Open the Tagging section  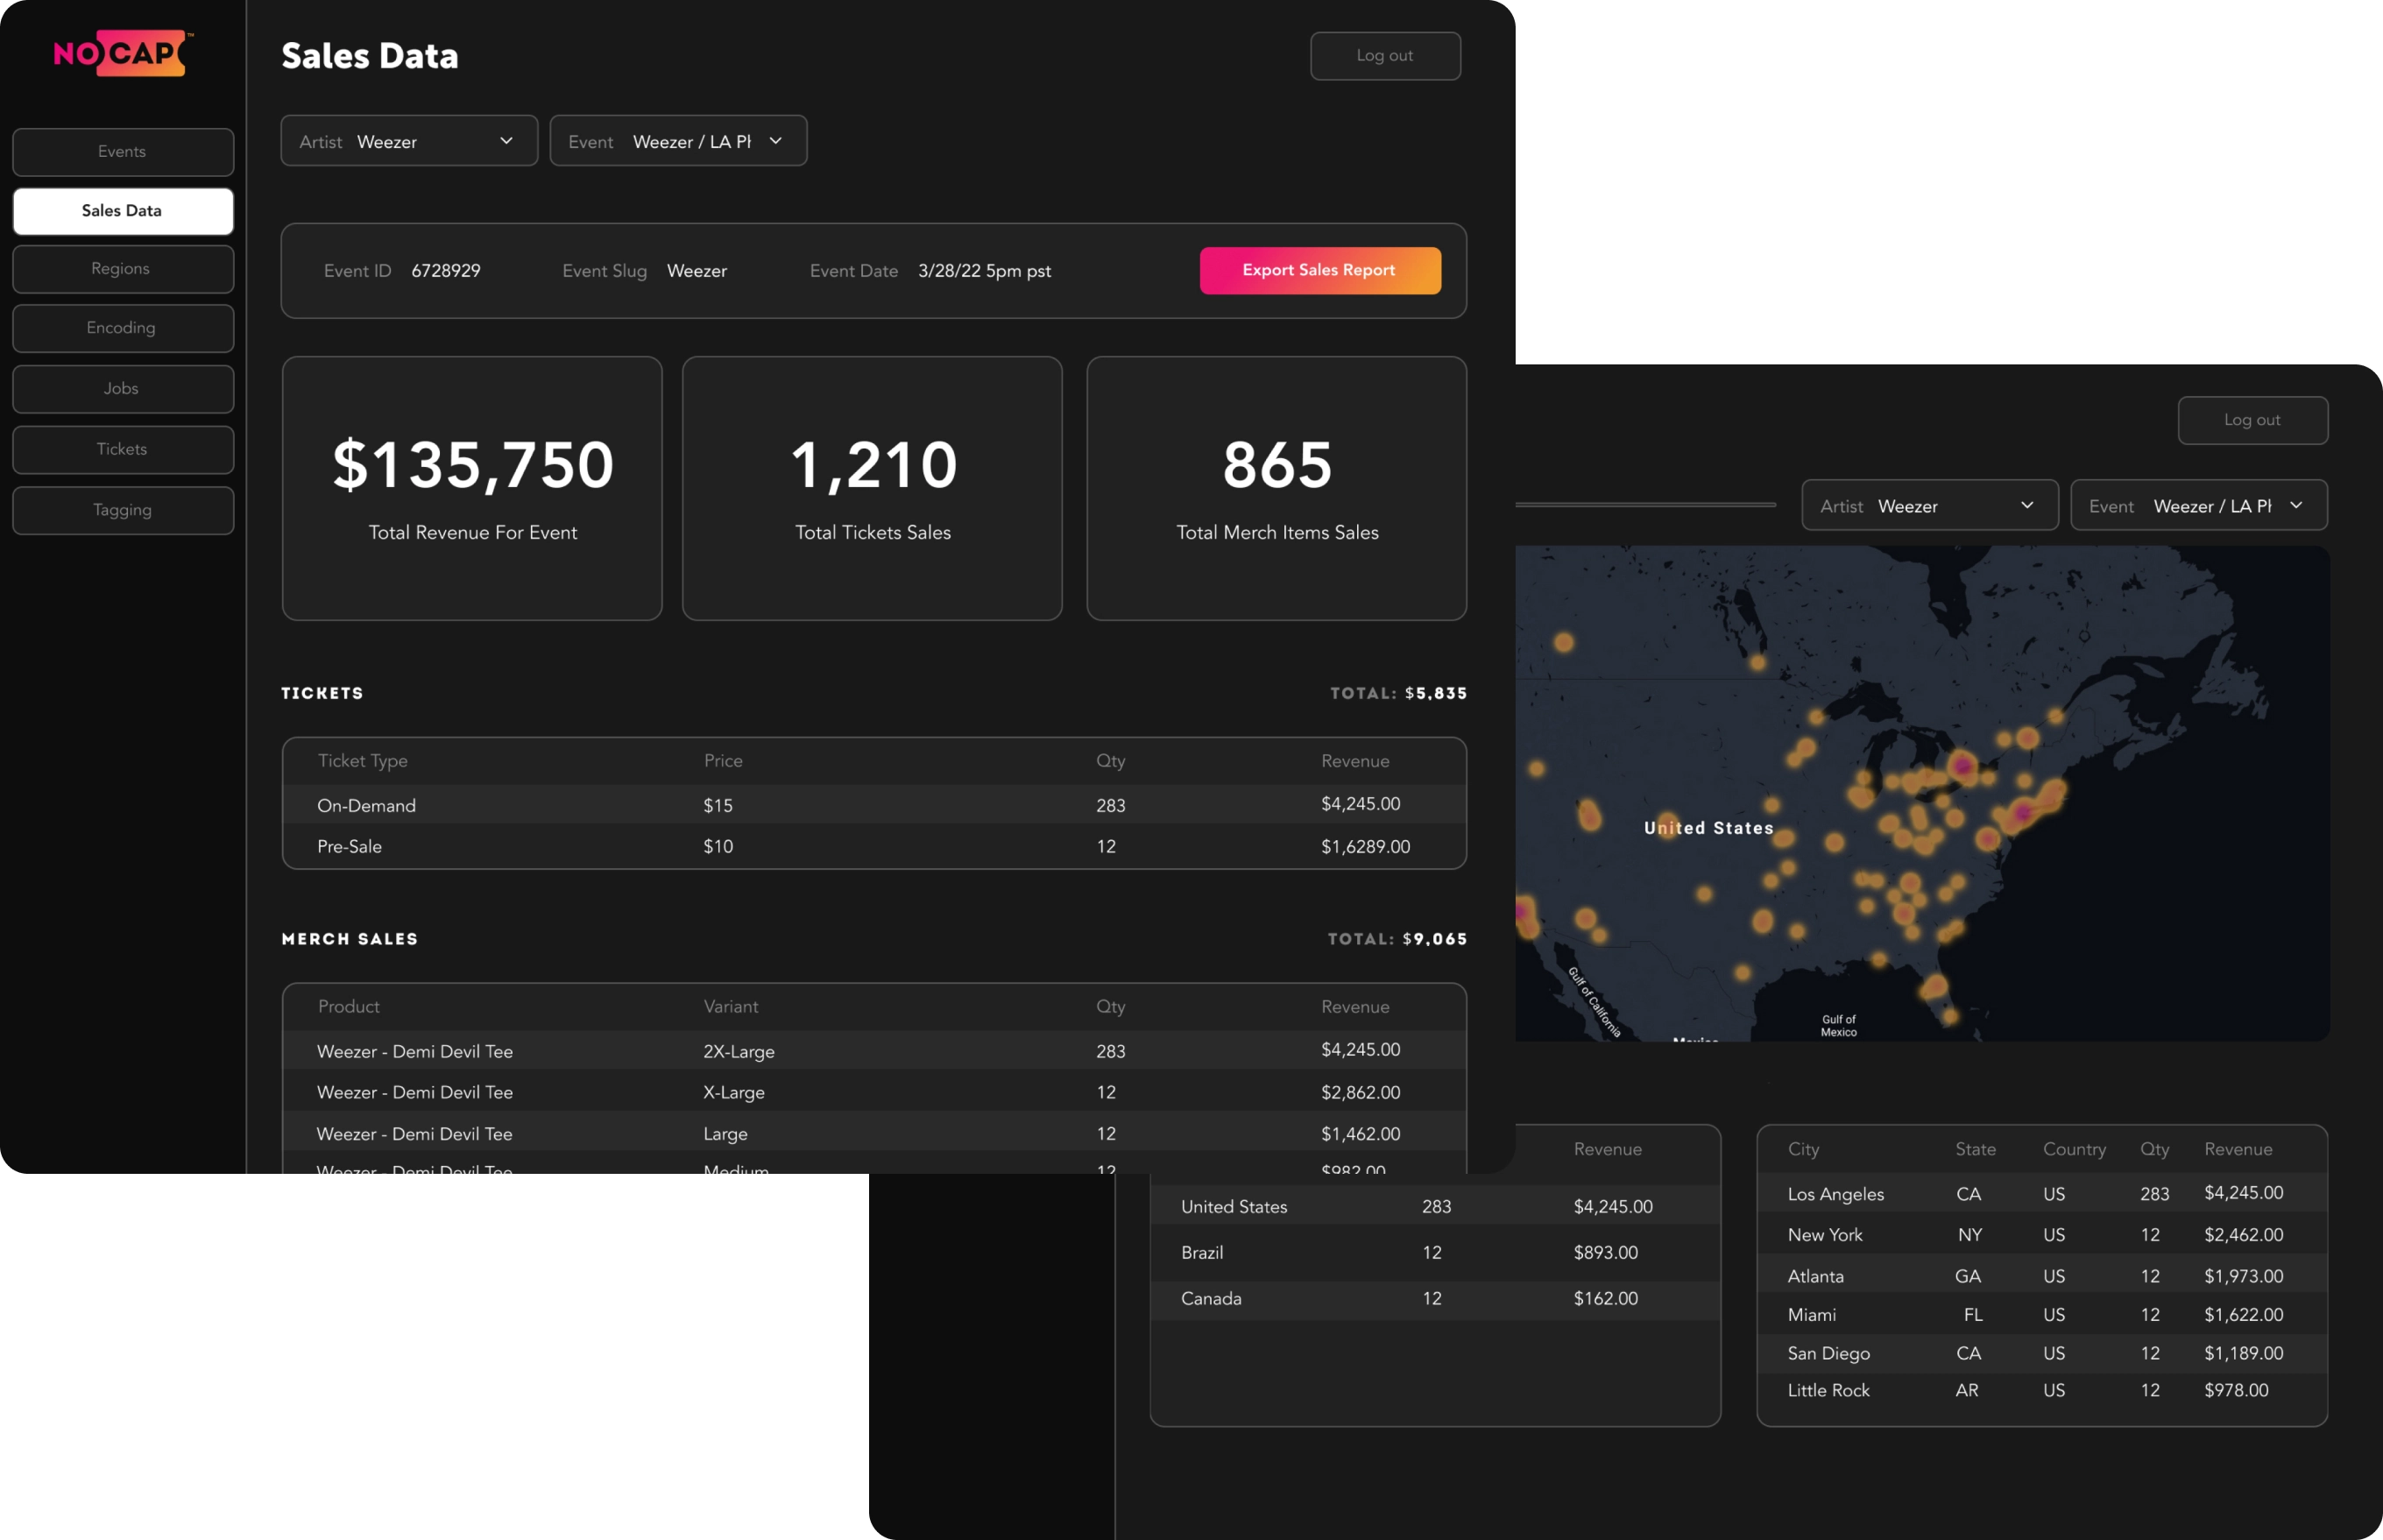pos(122,510)
